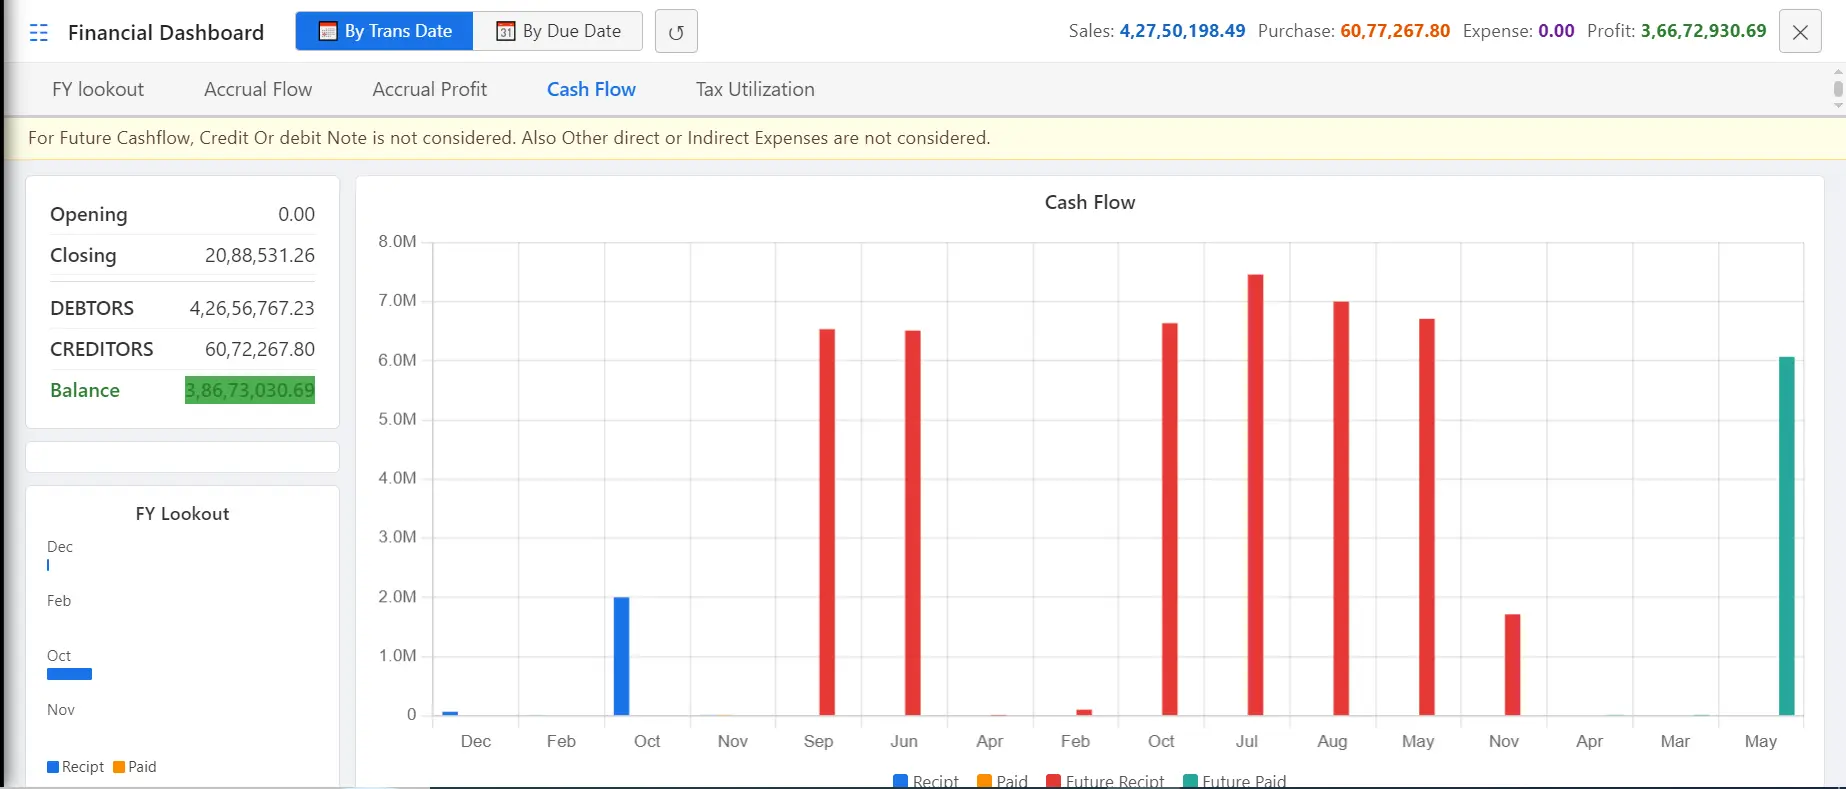
Task: Click the future cashflow notice banner text
Action: 509,138
